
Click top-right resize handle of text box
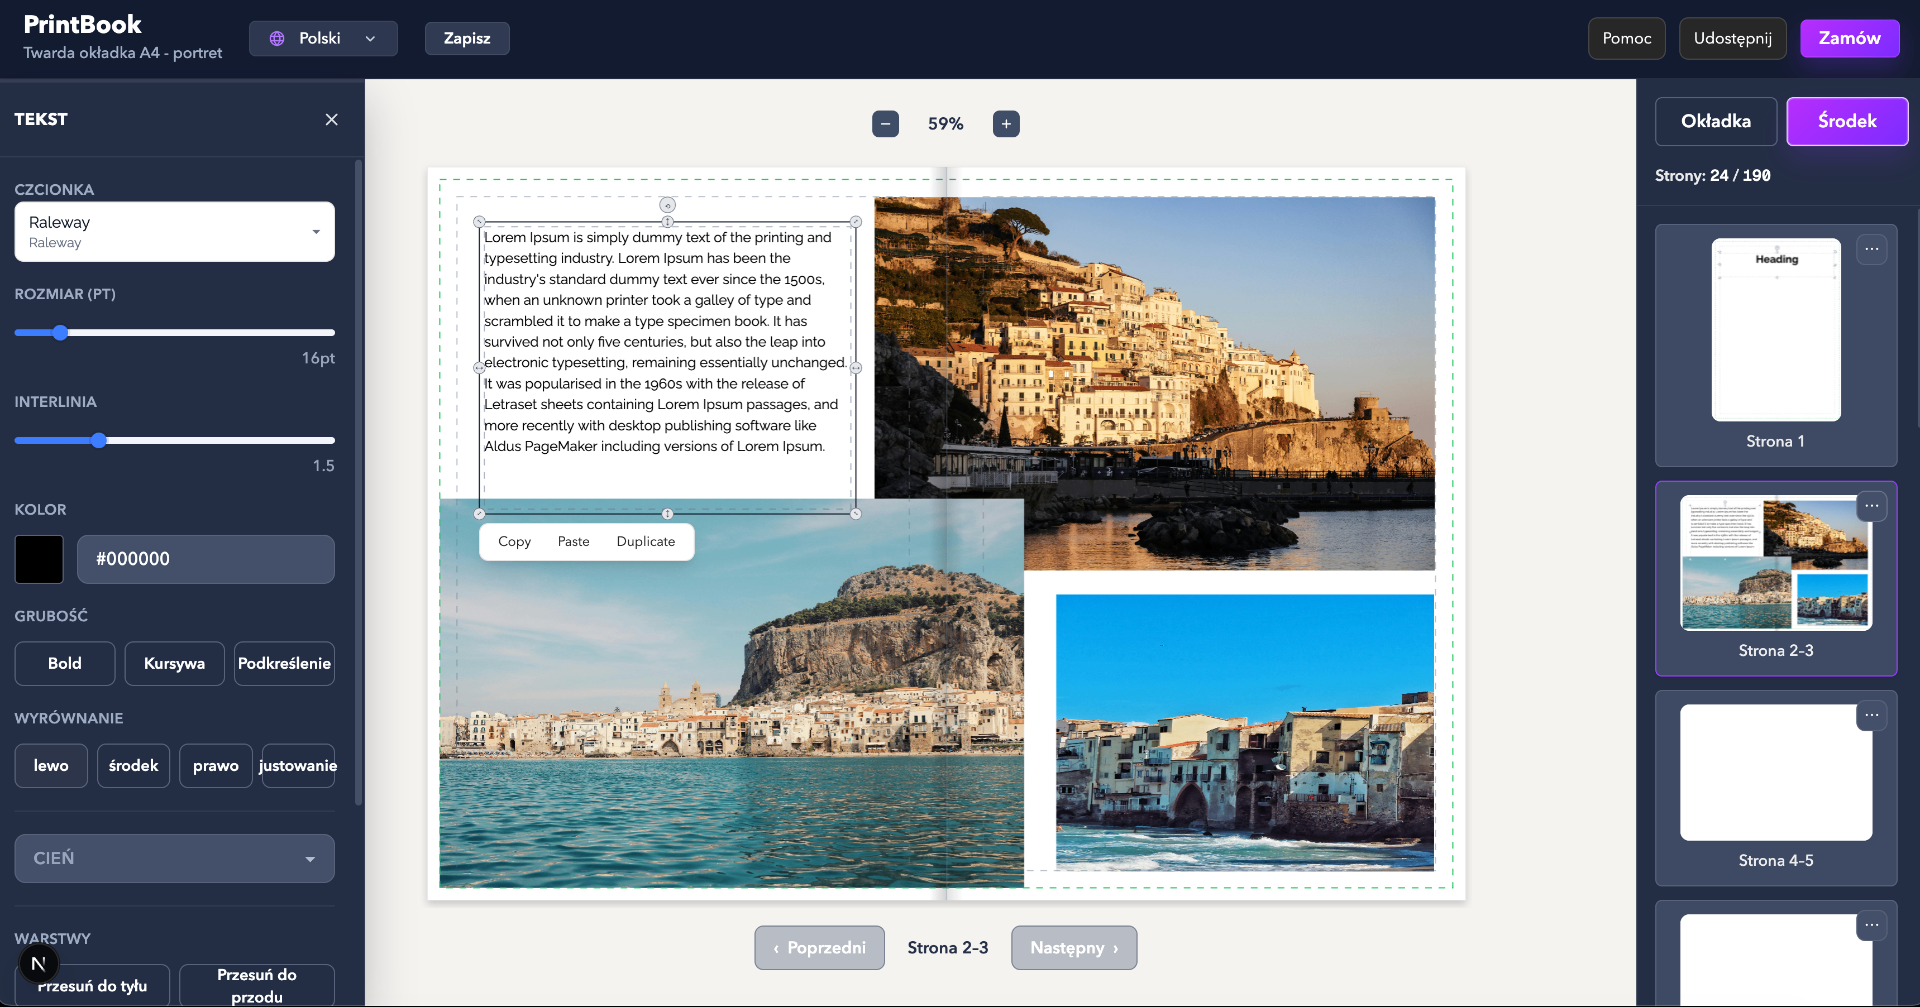click(x=856, y=222)
